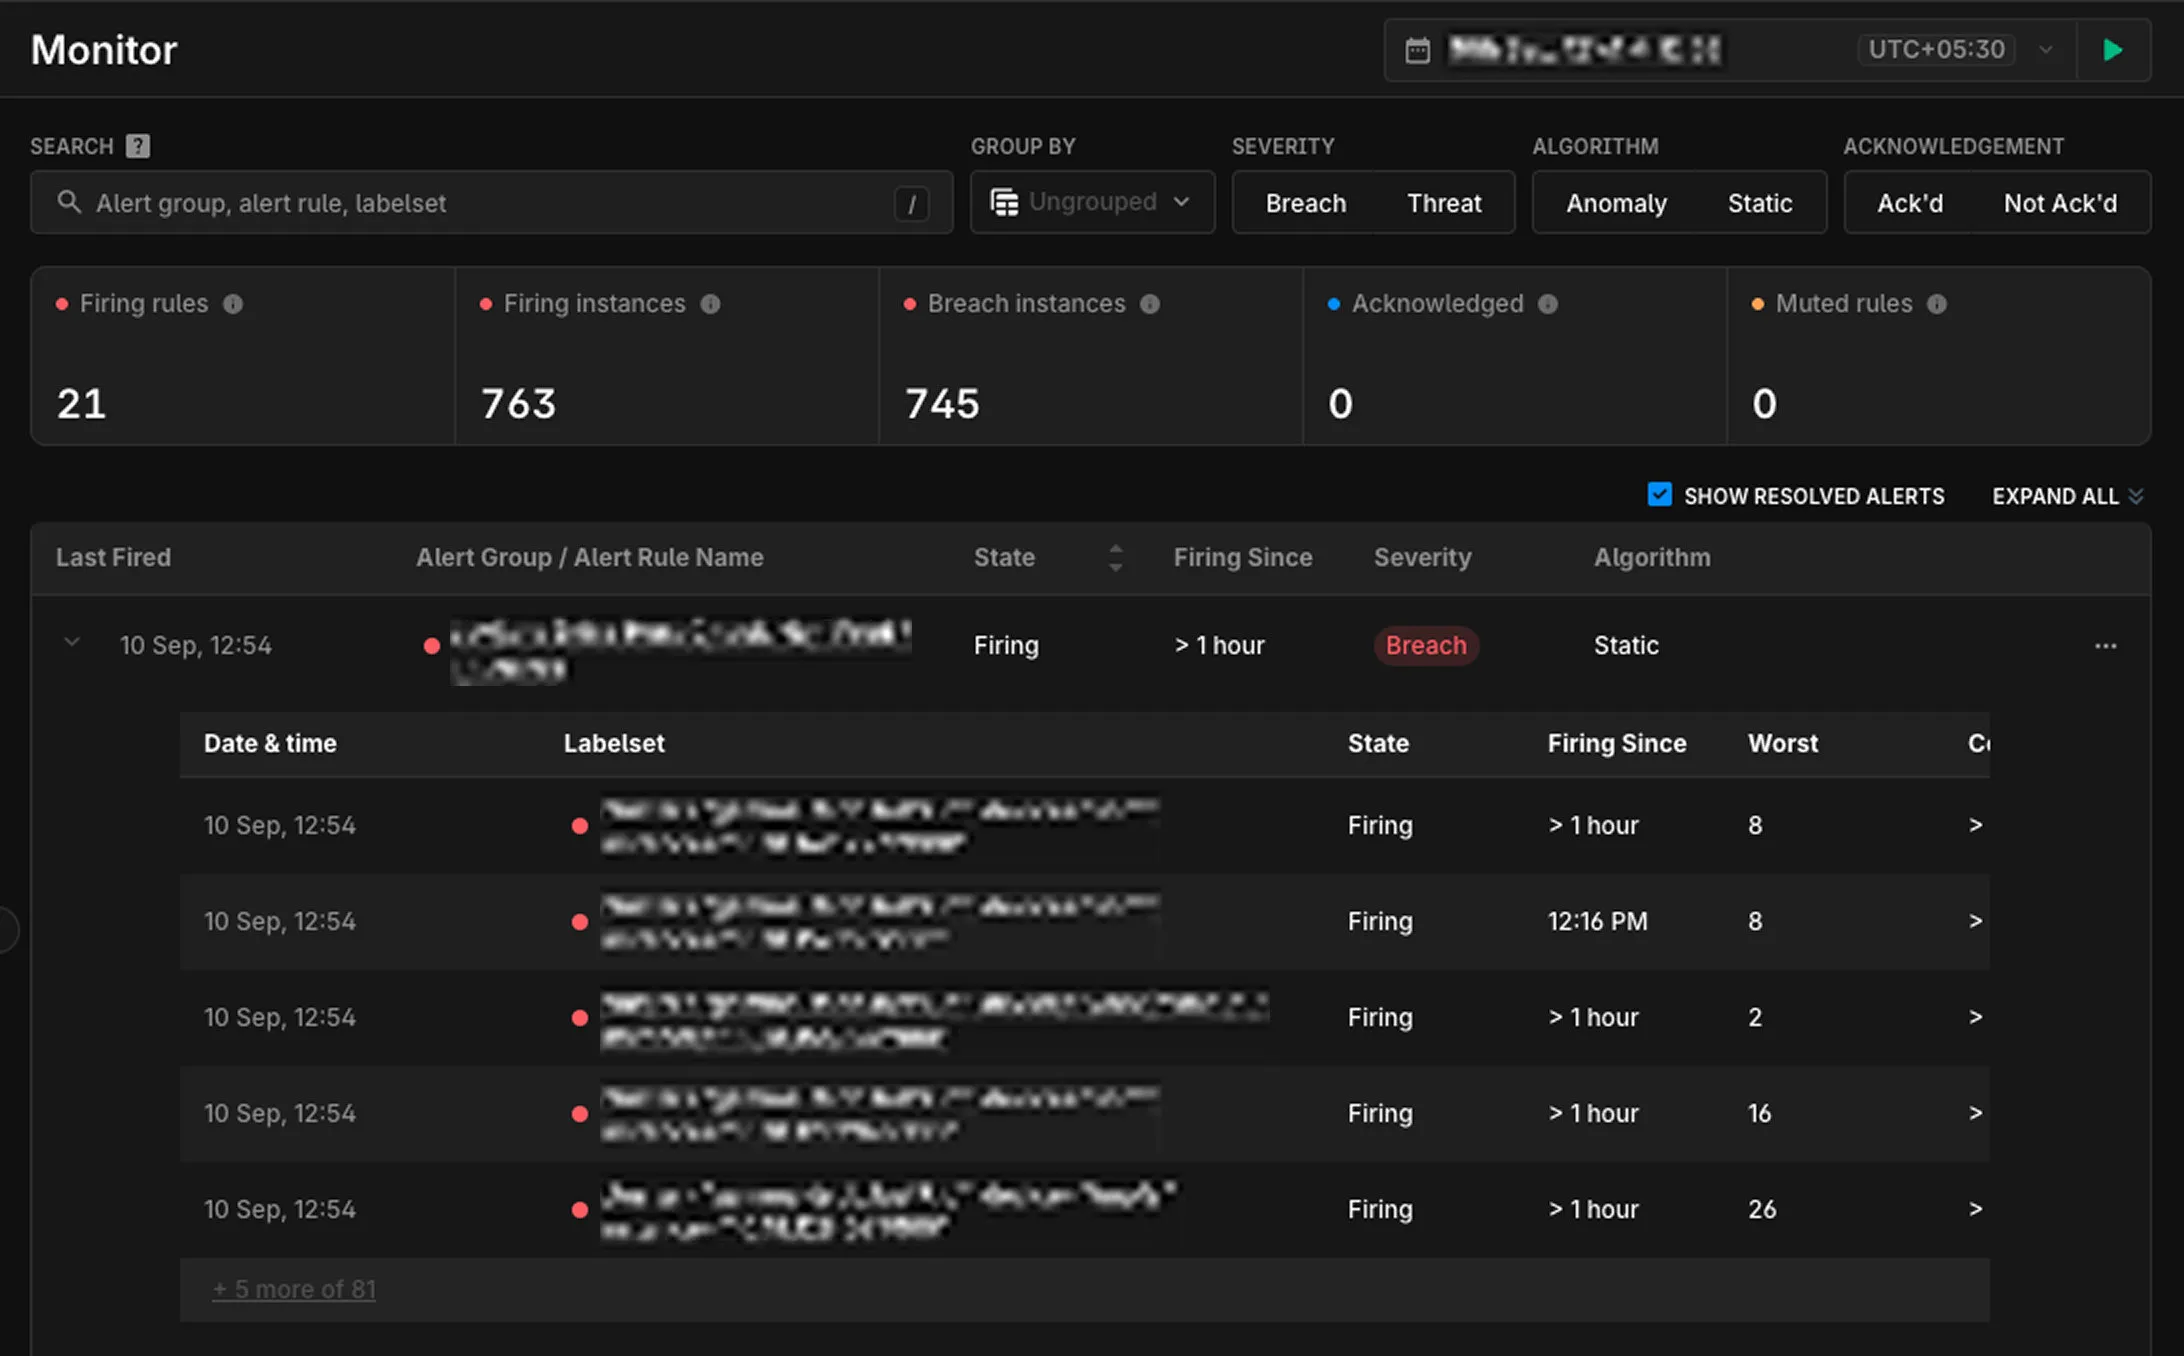Open the calendar date range picker
The width and height of the screenshot is (2184, 1356).
pyautogui.click(x=1417, y=50)
